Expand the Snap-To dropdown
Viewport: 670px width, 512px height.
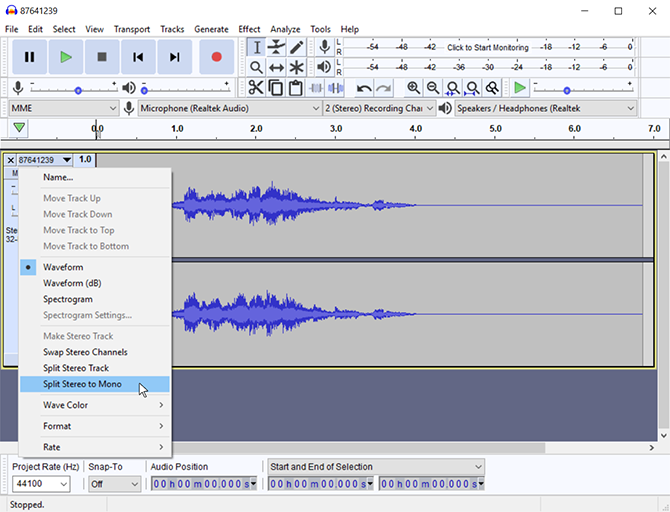[x=114, y=484]
